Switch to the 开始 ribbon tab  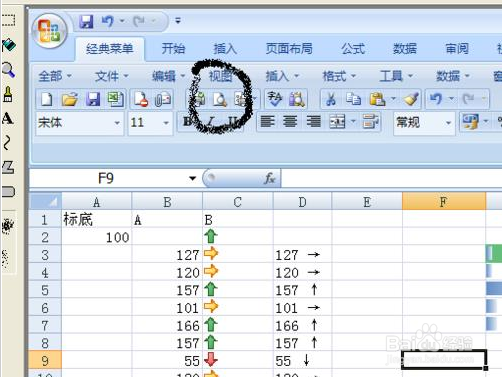(x=173, y=49)
